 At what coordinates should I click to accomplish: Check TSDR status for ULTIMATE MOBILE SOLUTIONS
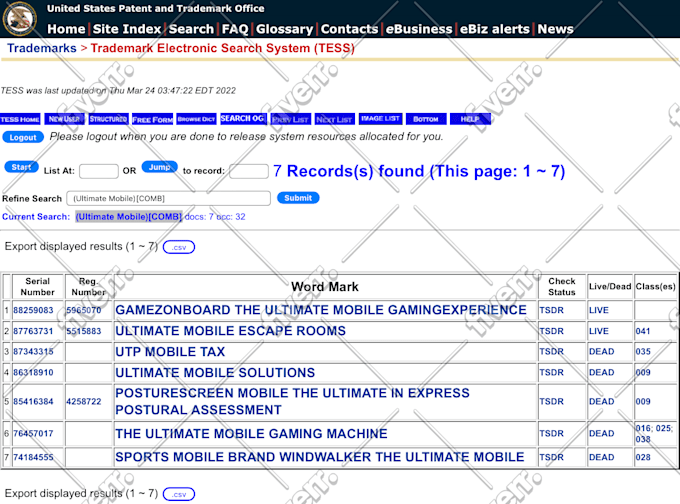pos(552,372)
